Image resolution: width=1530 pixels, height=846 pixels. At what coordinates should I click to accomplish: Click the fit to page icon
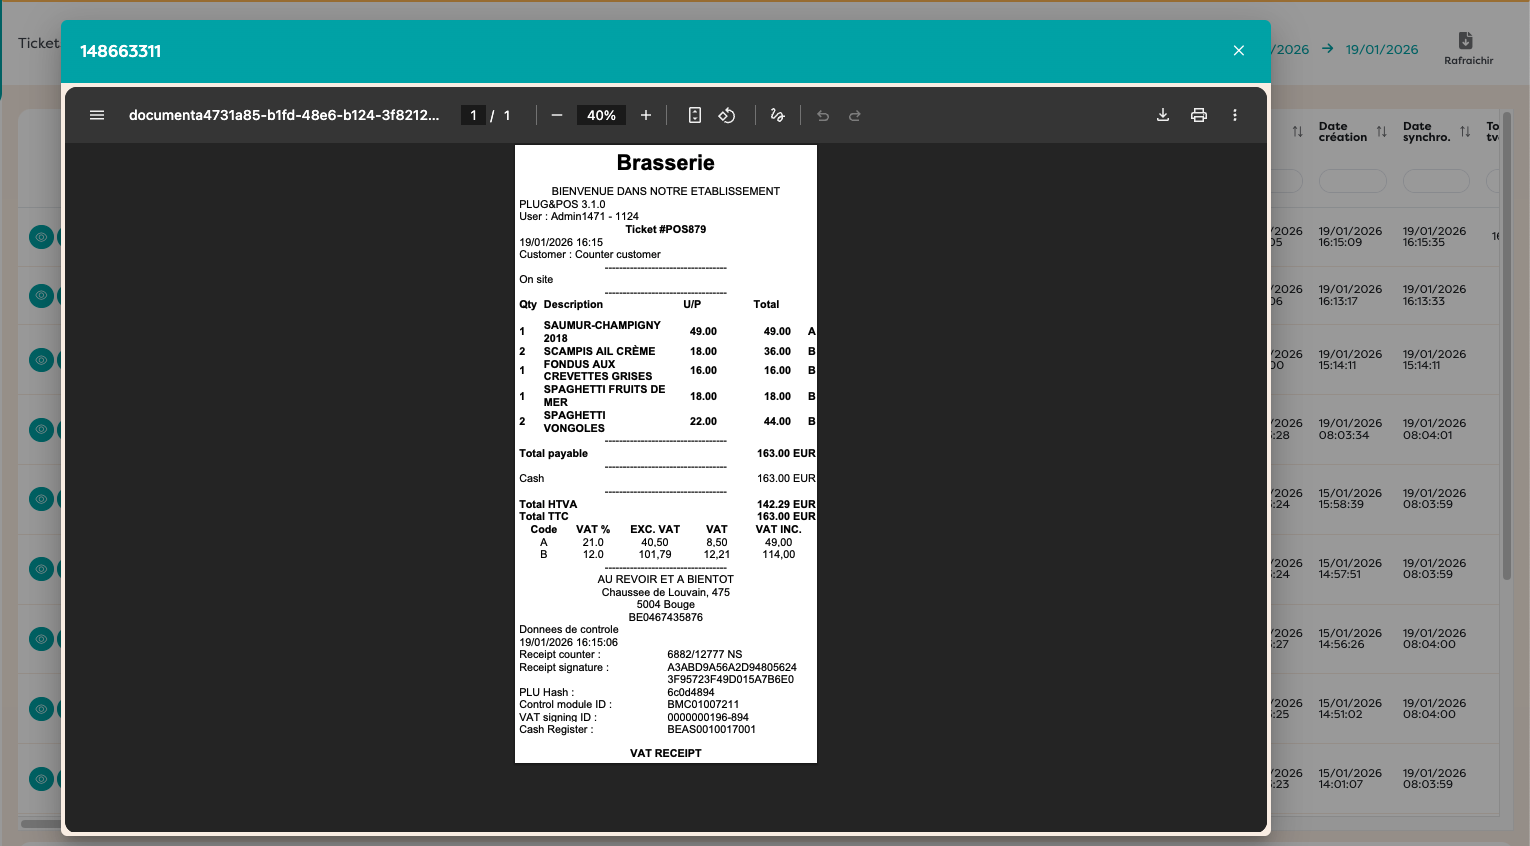pos(695,115)
